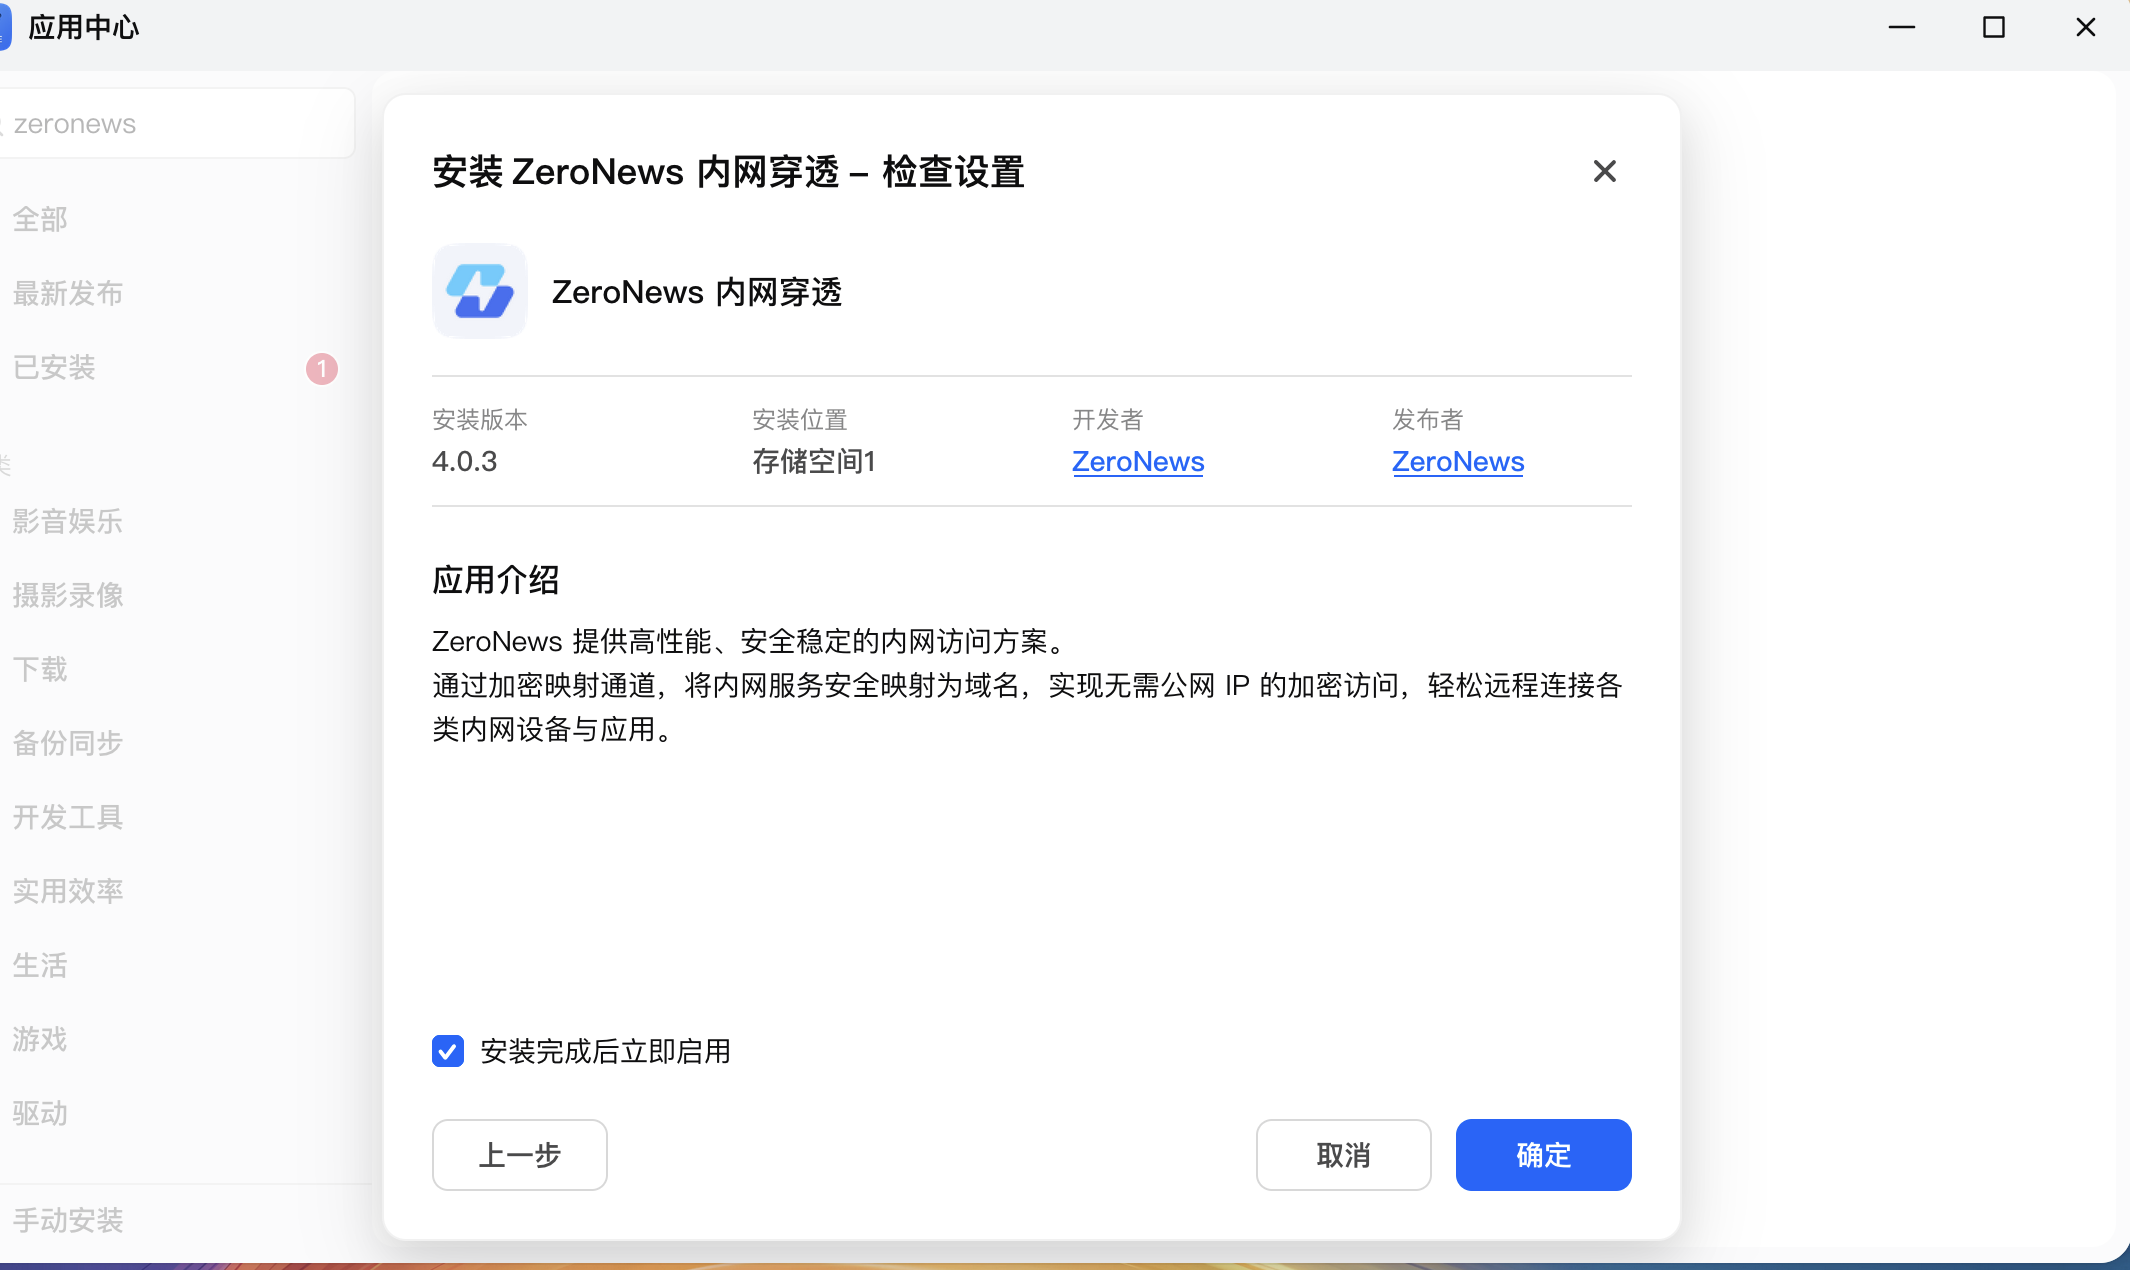The width and height of the screenshot is (2130, 1270).
Task: Open the ZeroNews developer link
Action: pos(1138,462)
